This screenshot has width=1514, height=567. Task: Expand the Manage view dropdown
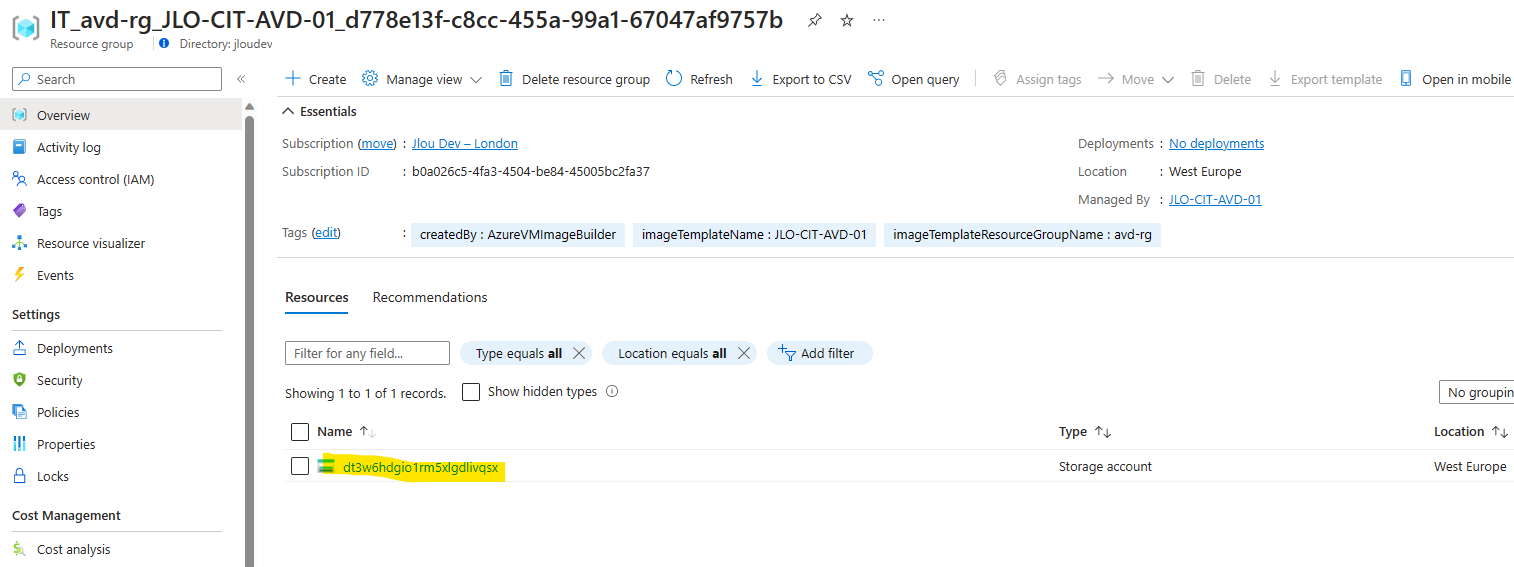[476, 79]
